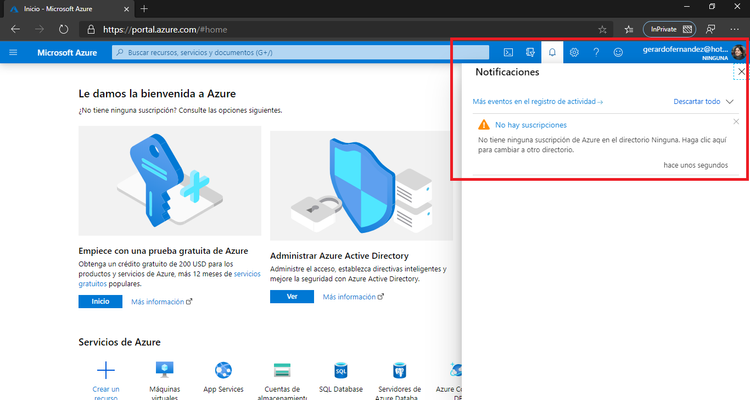This screenshot has height=400, width=750.
Task: Open a new browser tab
Action: [144, 9]
